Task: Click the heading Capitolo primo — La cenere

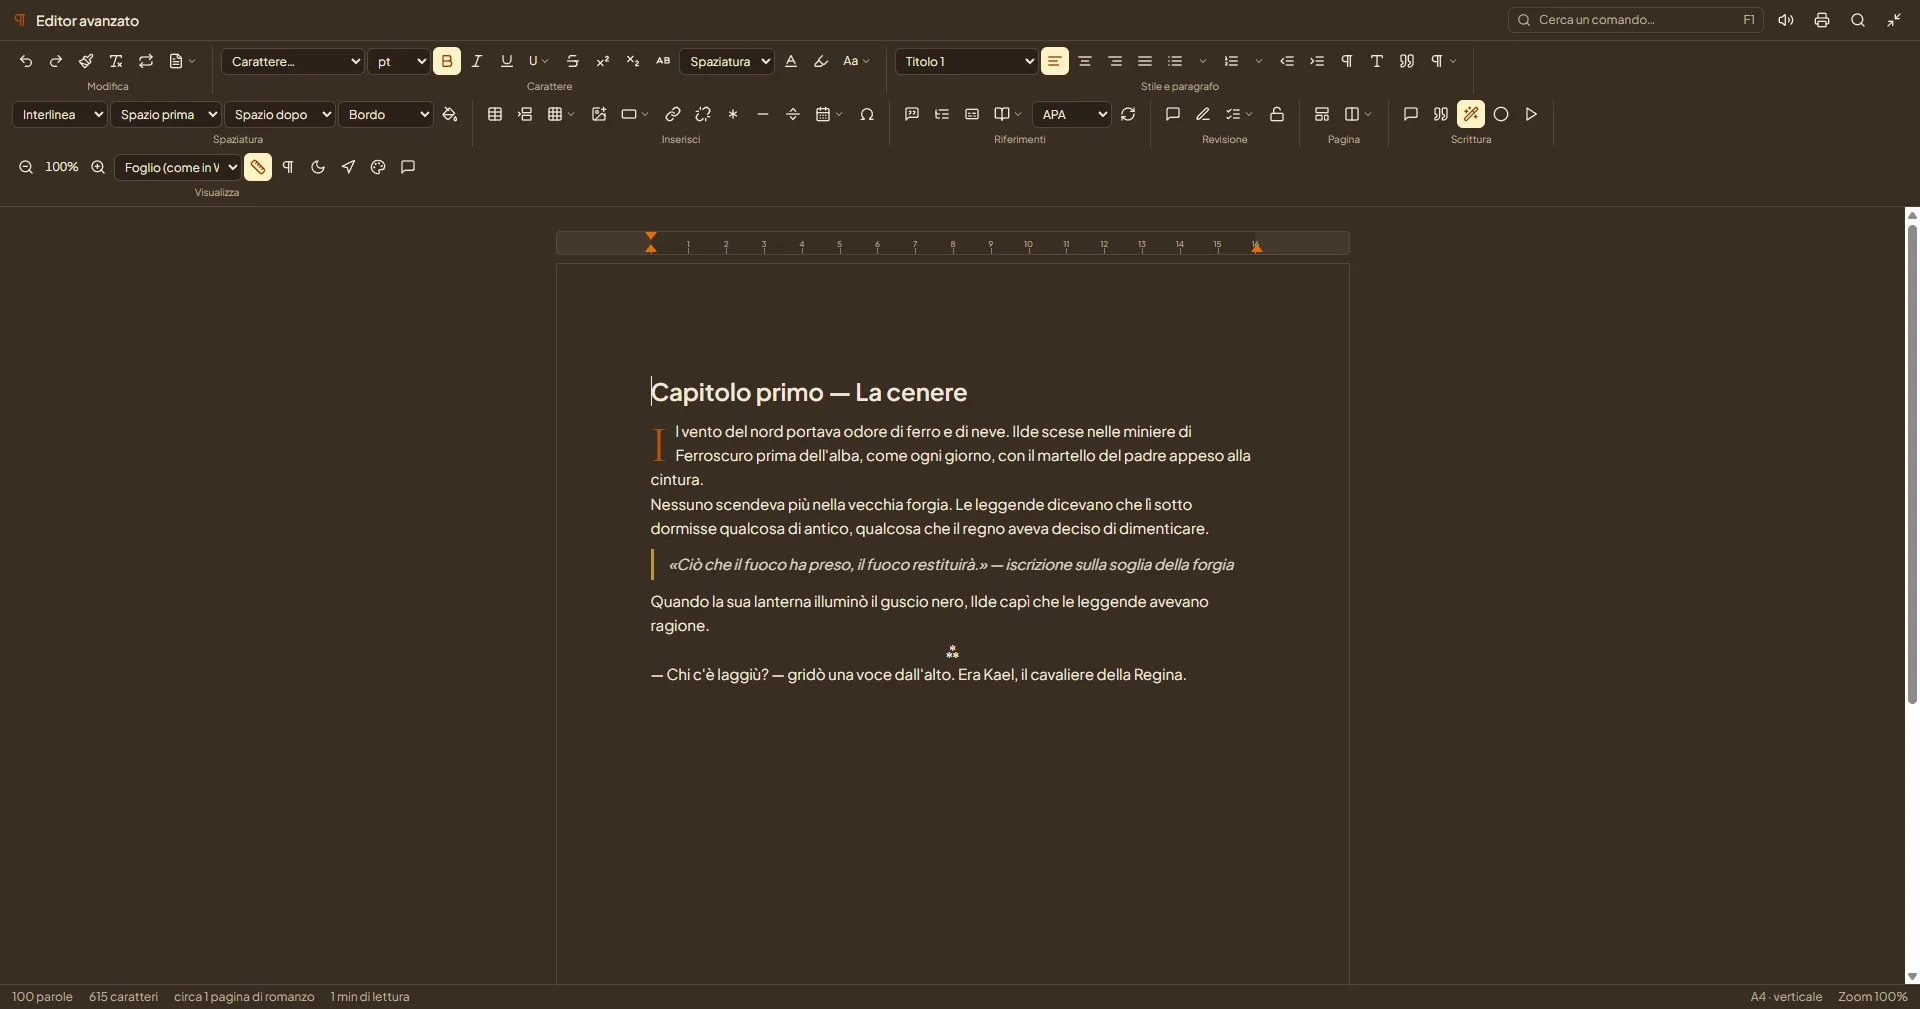Action: pyautogui.click(x=809, y=392)
